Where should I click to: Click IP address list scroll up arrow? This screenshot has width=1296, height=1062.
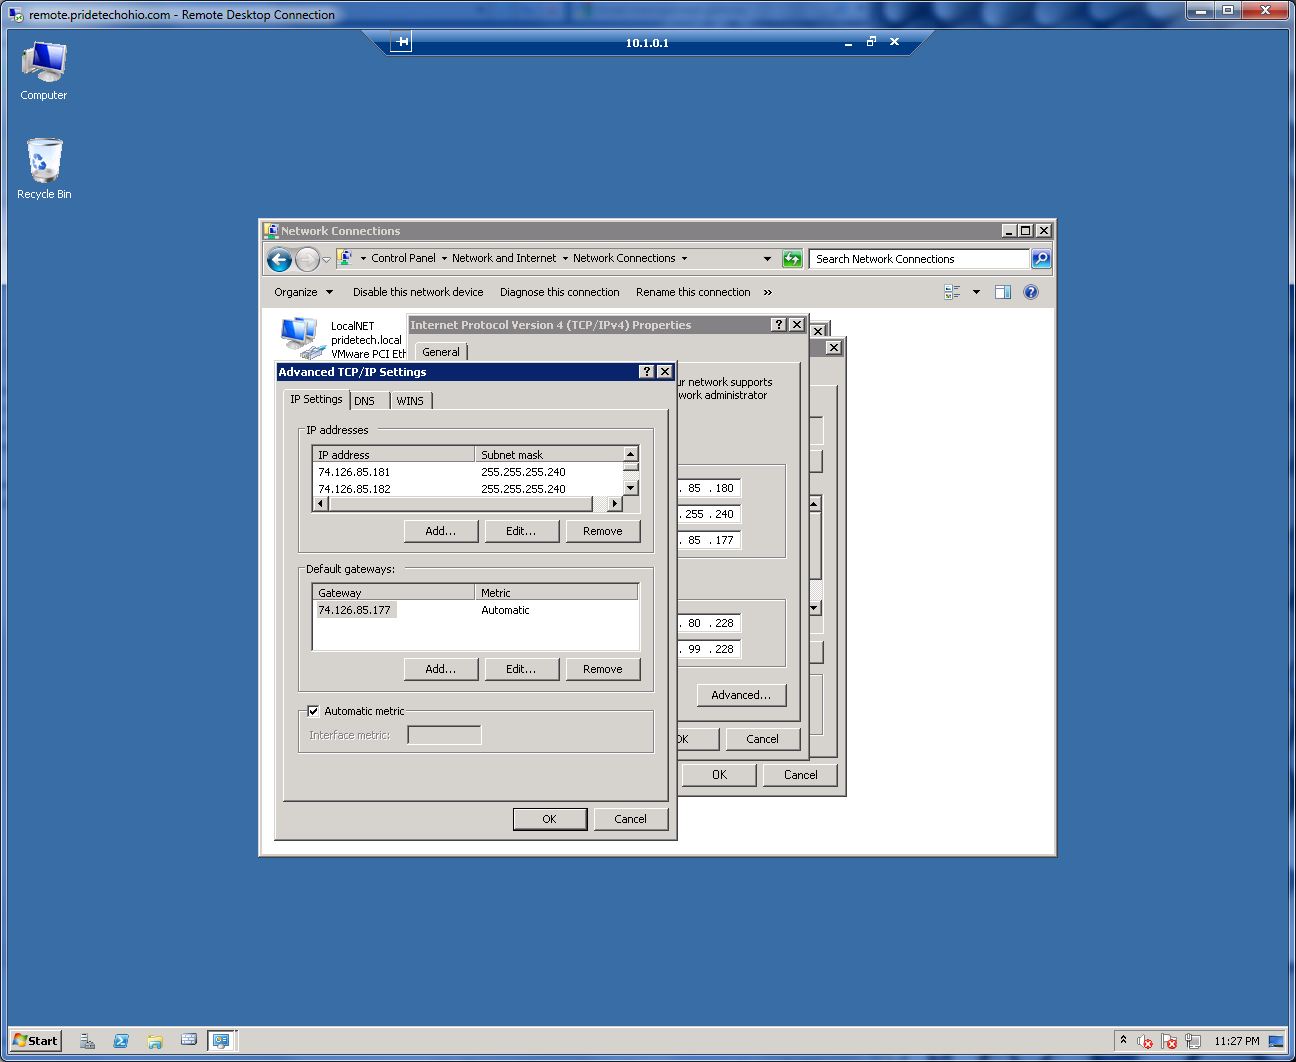tap(630, 455)
